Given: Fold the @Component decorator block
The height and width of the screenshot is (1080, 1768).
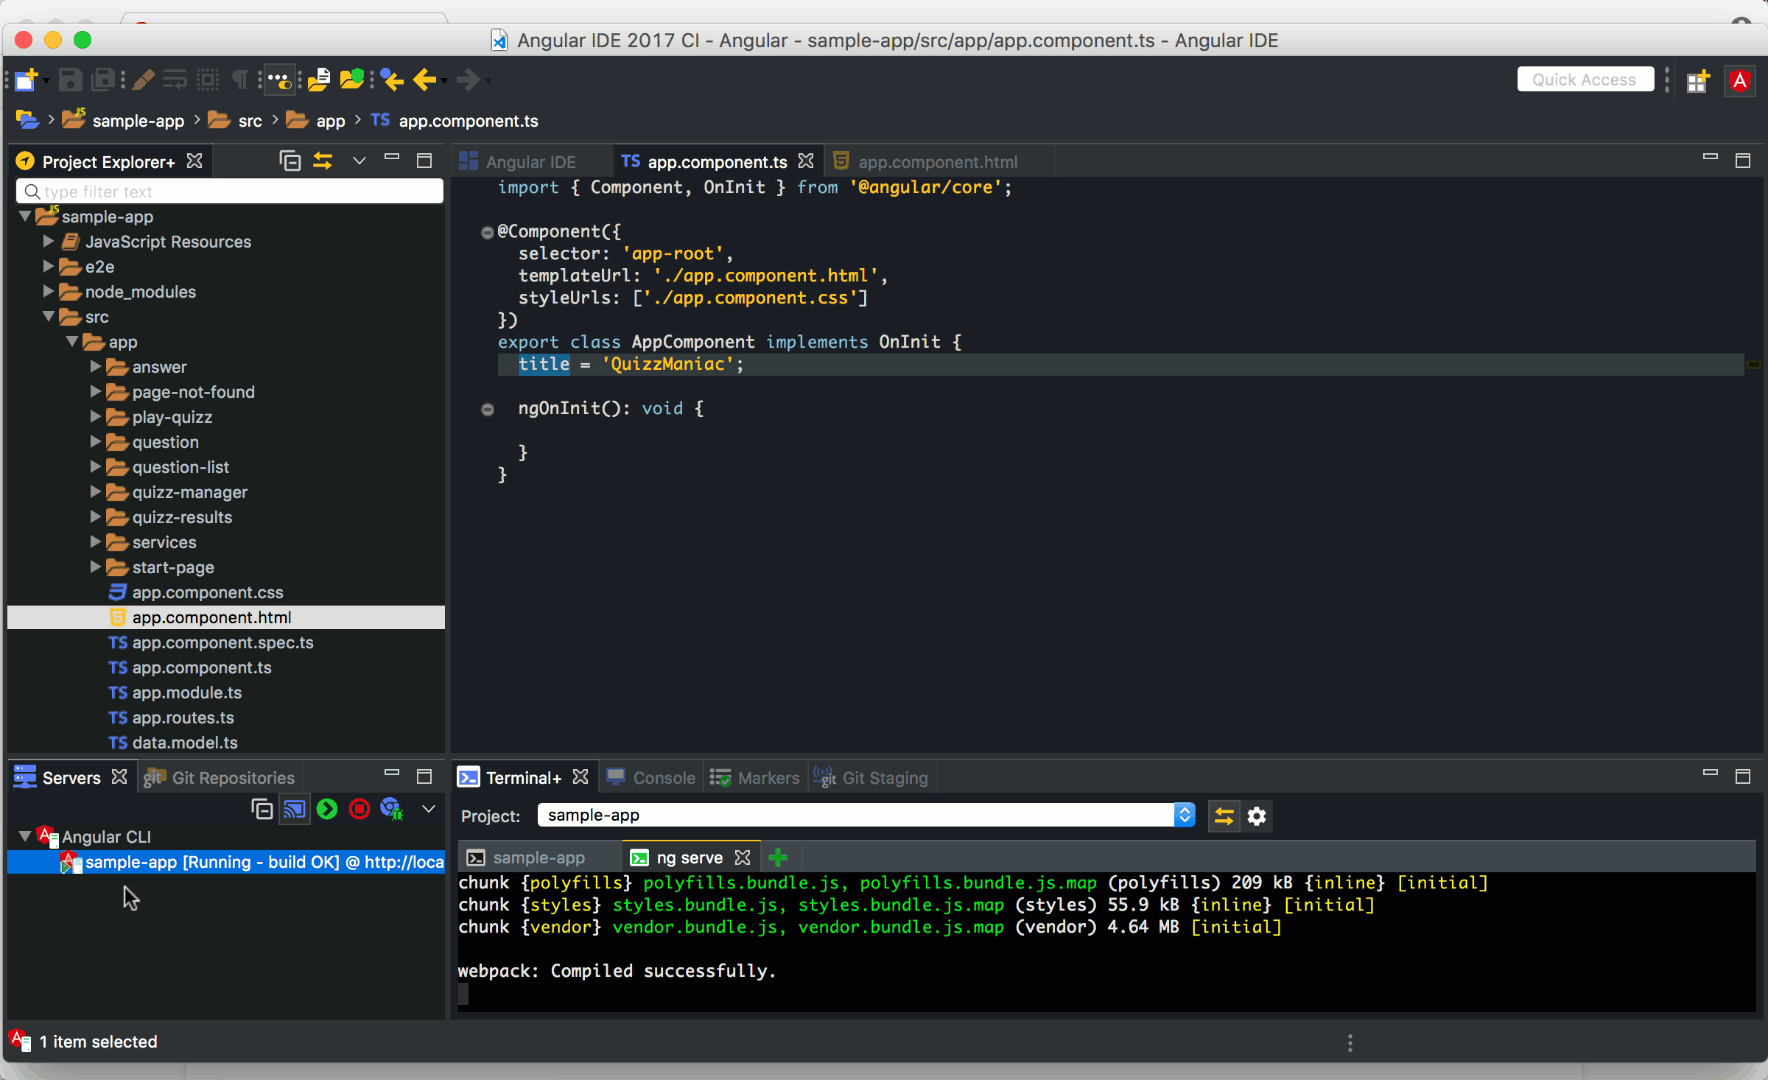Looking at the screenshot, I should pos(487,232).
